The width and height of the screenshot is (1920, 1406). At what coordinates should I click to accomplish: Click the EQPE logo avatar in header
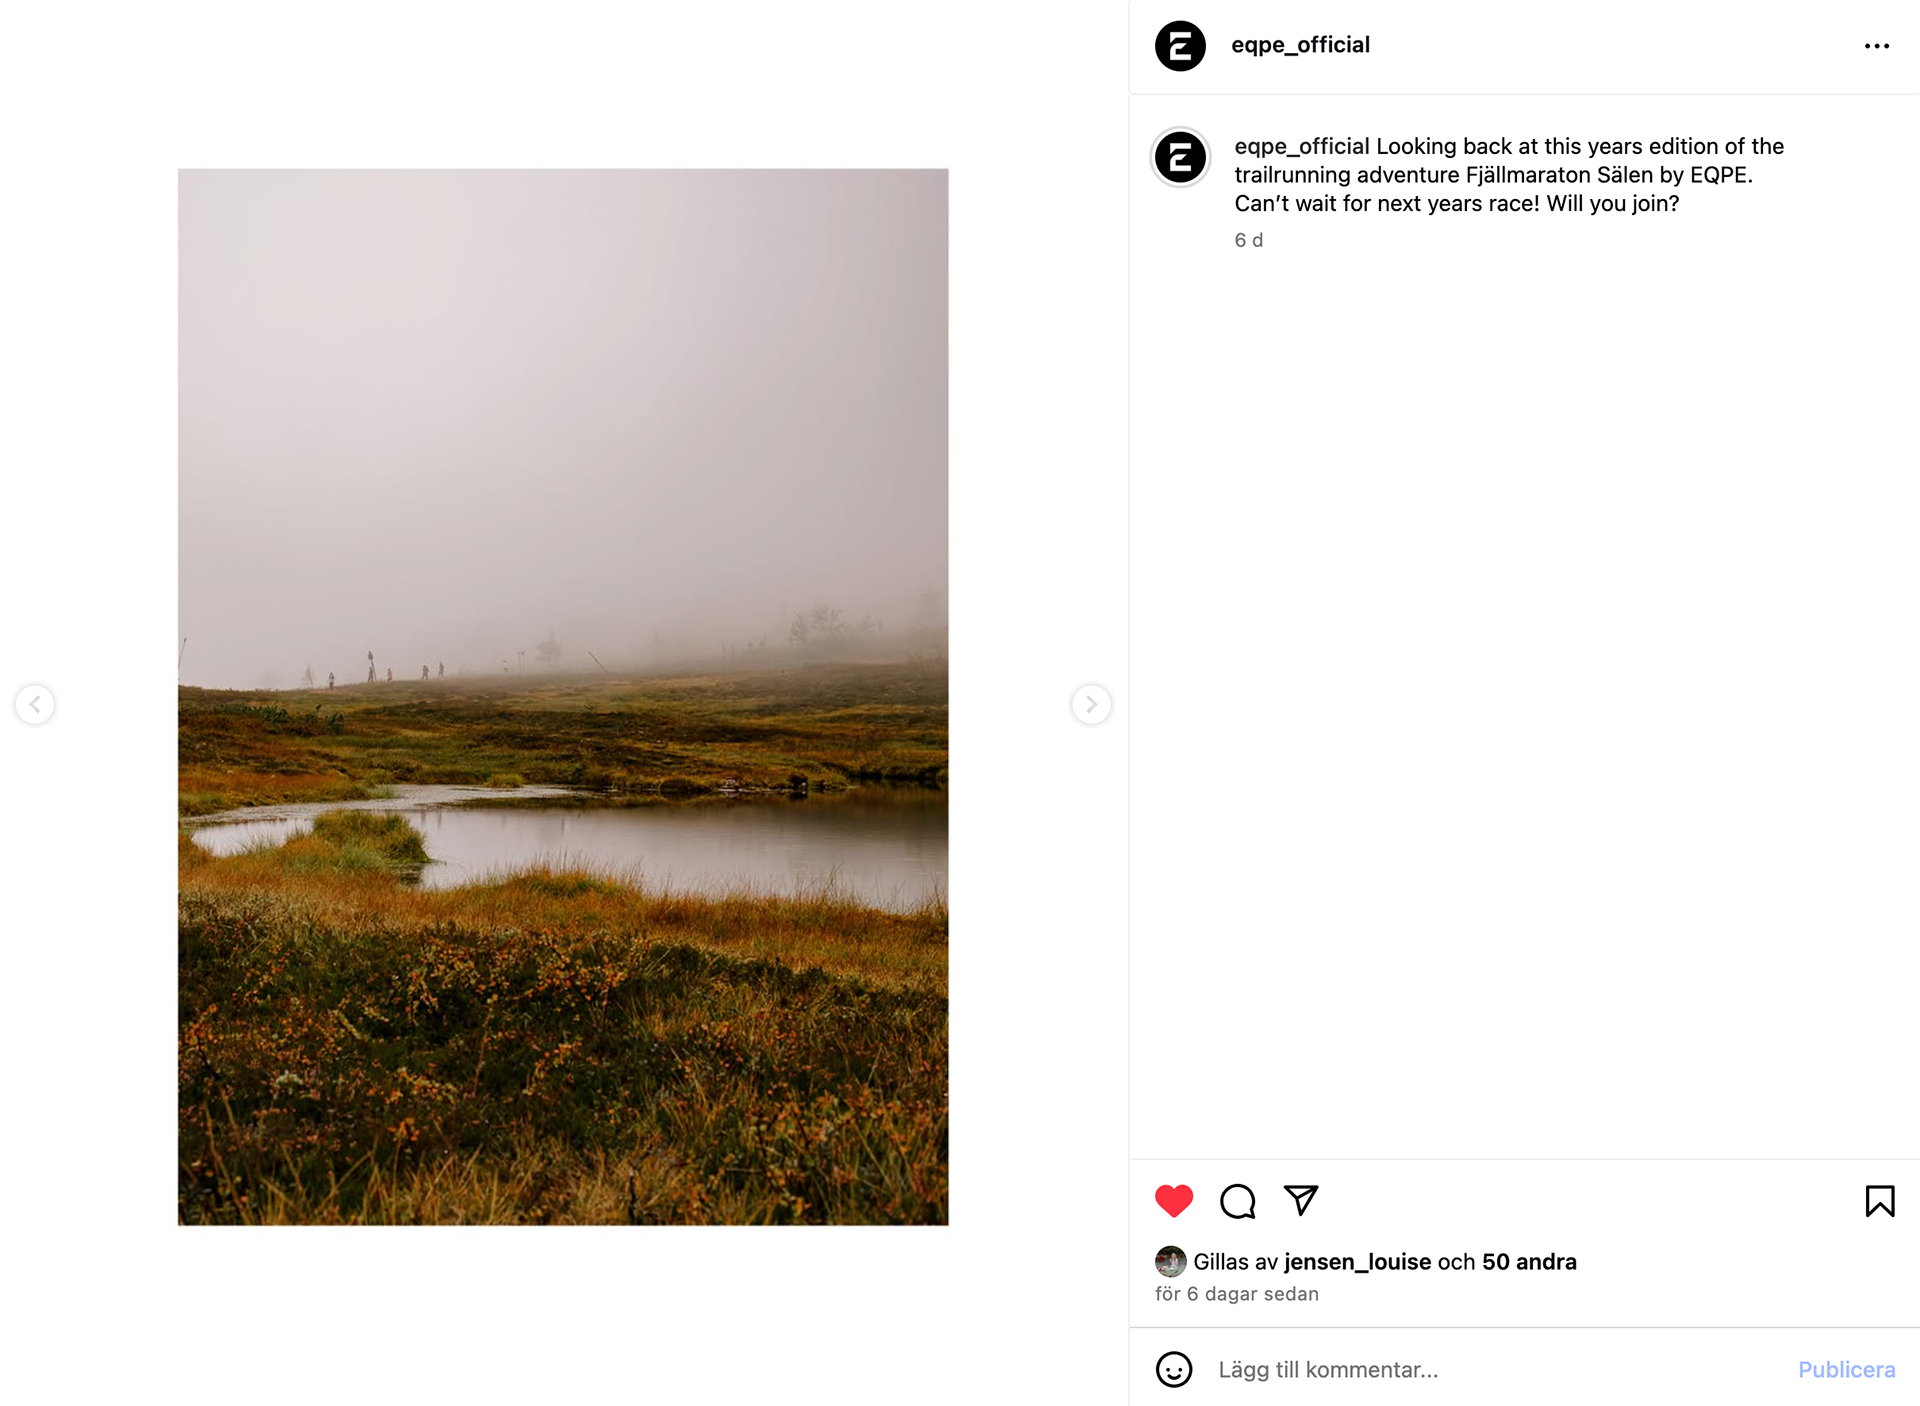[x=1180, y=46]
